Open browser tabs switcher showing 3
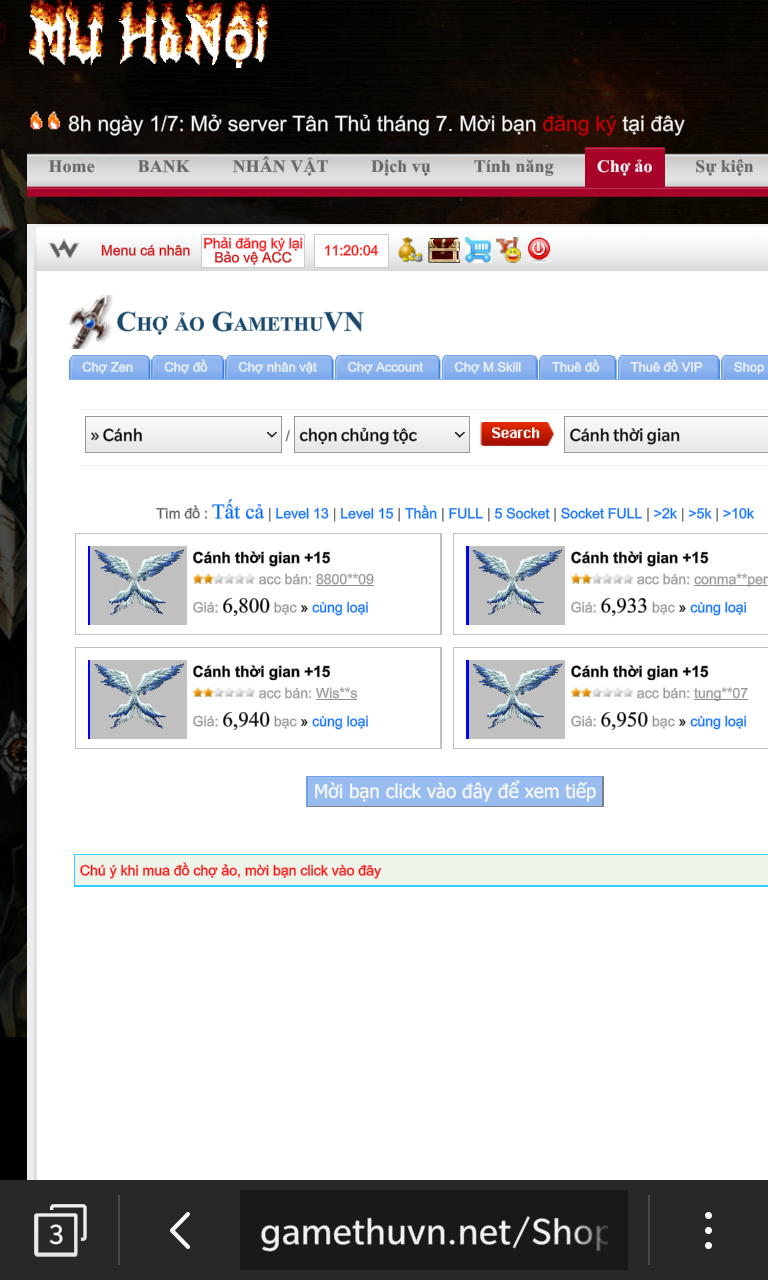768x1280 pixels. (60, 1231)
